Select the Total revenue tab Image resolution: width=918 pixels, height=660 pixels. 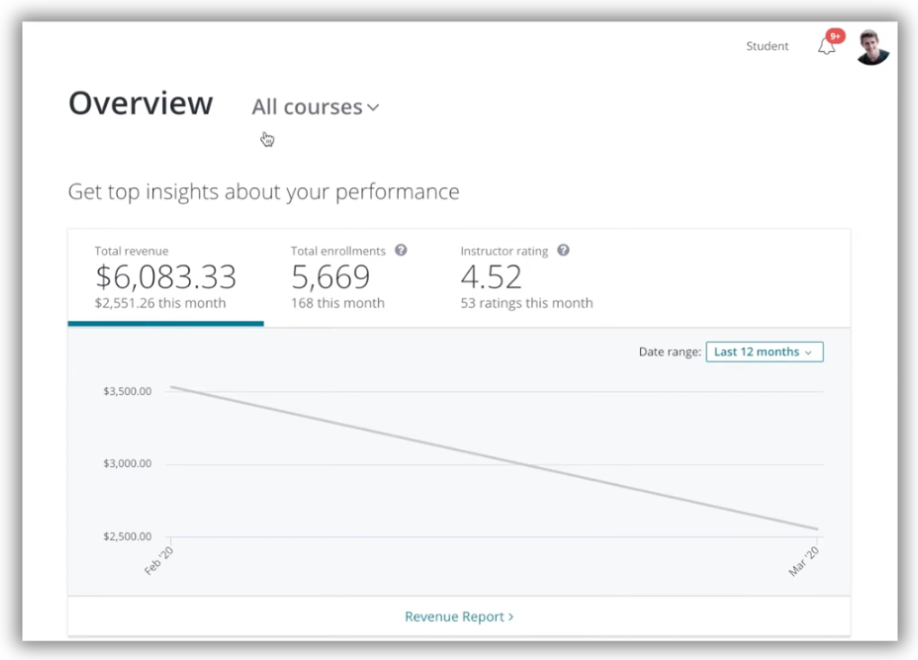coord(166,278)
